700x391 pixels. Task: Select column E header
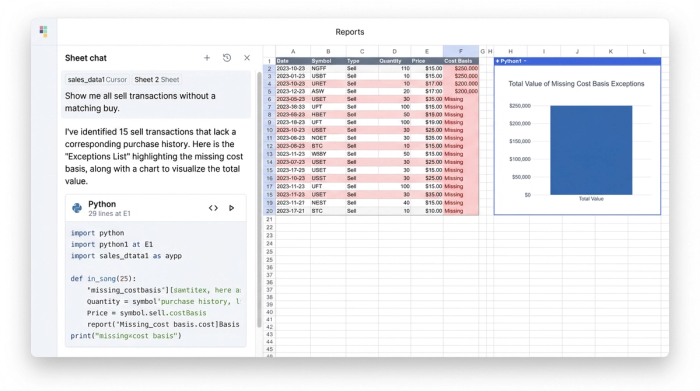(427, 51)
